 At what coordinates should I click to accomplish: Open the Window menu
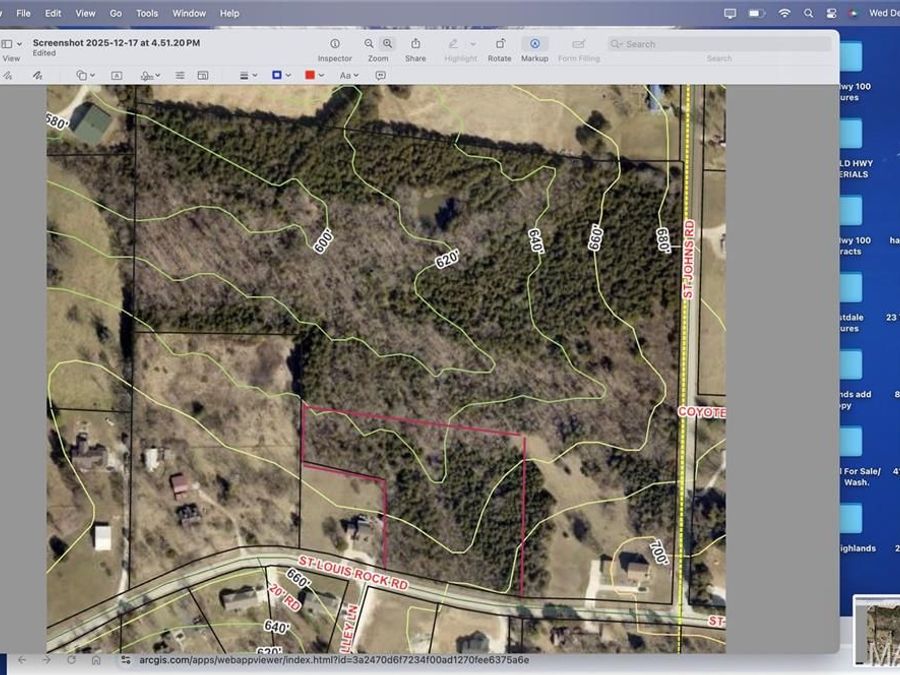click(x=189, y=13)
